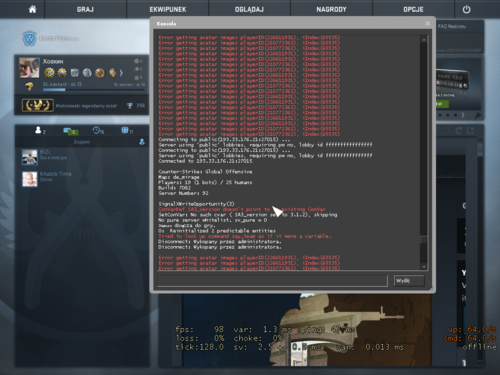Select a store carousel page dot
Image resolution: width=500 pixels, height=375 pixels.
[x=448, y=115]
